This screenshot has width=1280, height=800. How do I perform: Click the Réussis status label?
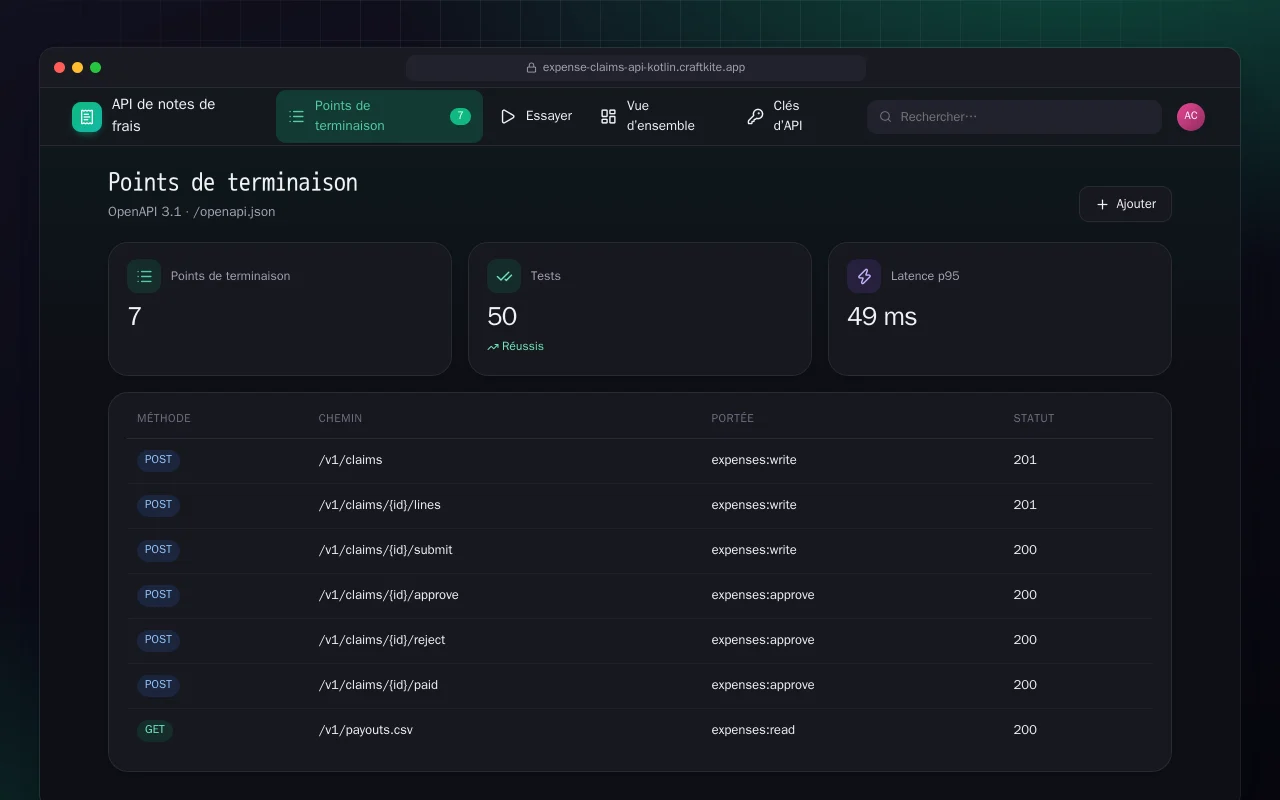tap(523, 347)
